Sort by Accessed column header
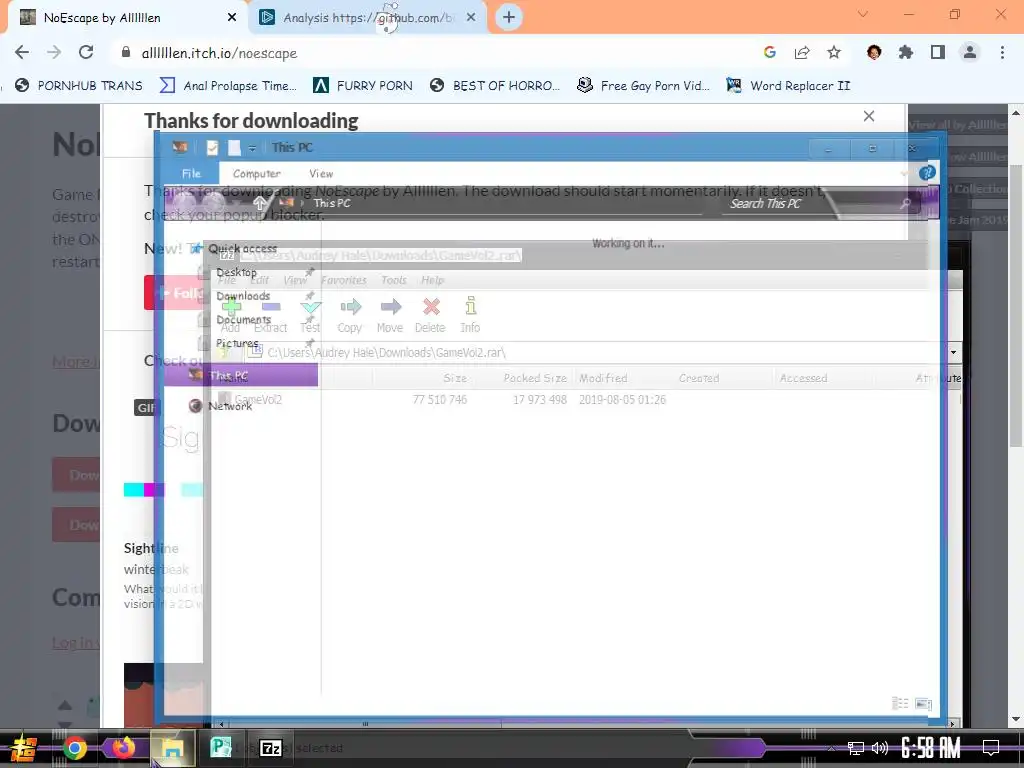 (x=803, y=378)
